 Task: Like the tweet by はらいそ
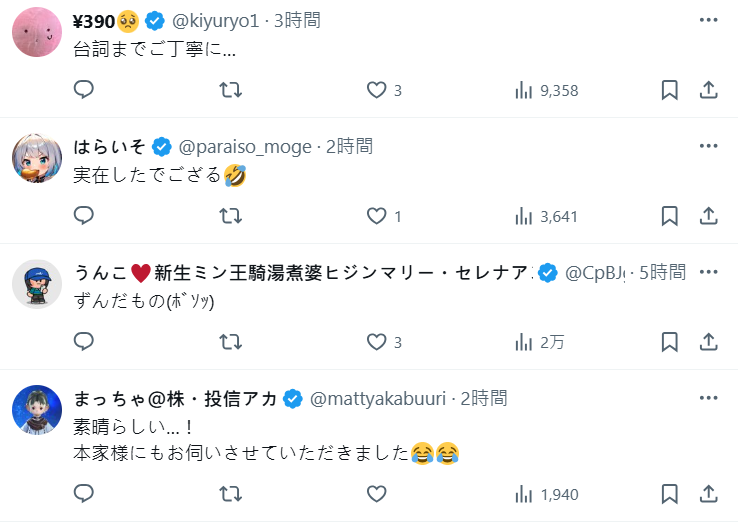376,216
